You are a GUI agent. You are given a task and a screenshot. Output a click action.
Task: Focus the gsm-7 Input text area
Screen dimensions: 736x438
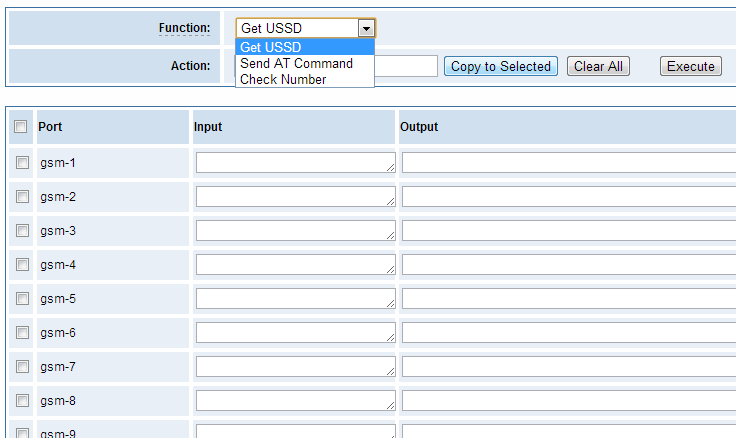295,366
